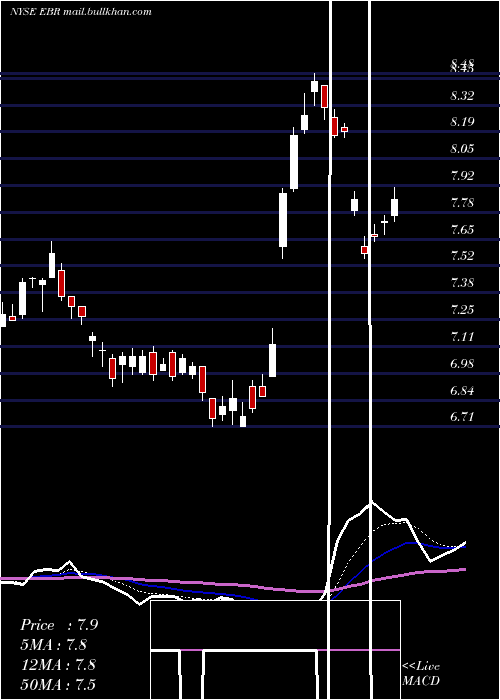Screen dimensions: 500x700
Task: Click the 7.11 price level label
Action: [462, 337]
